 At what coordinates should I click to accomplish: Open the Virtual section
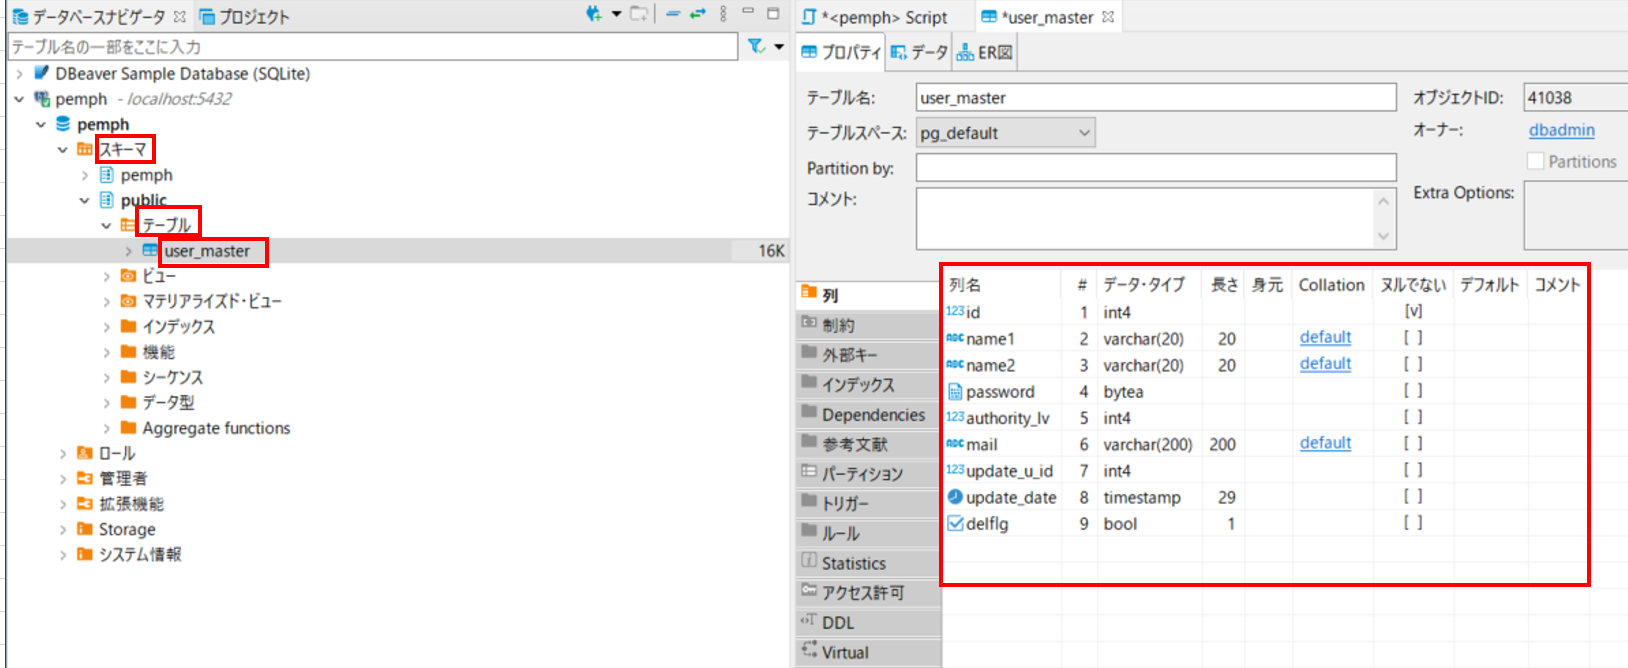(x=869, y=652)
